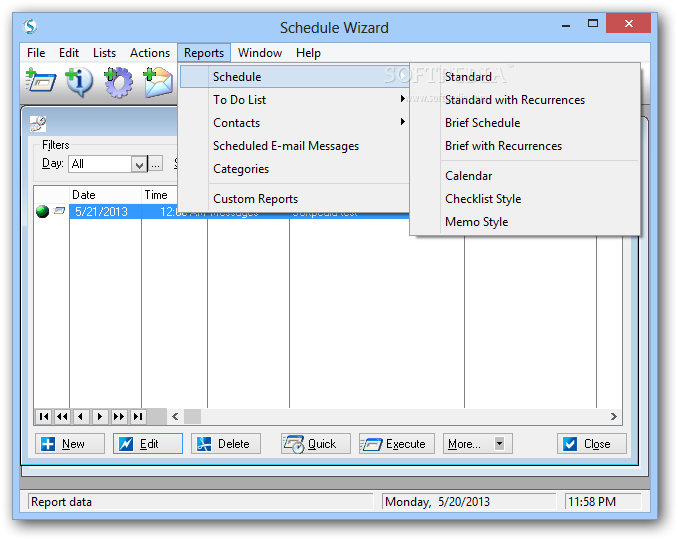Click the green status ball in the 5/21/2013 row
This screenshot has width=678, height=540.
point(42,211)
